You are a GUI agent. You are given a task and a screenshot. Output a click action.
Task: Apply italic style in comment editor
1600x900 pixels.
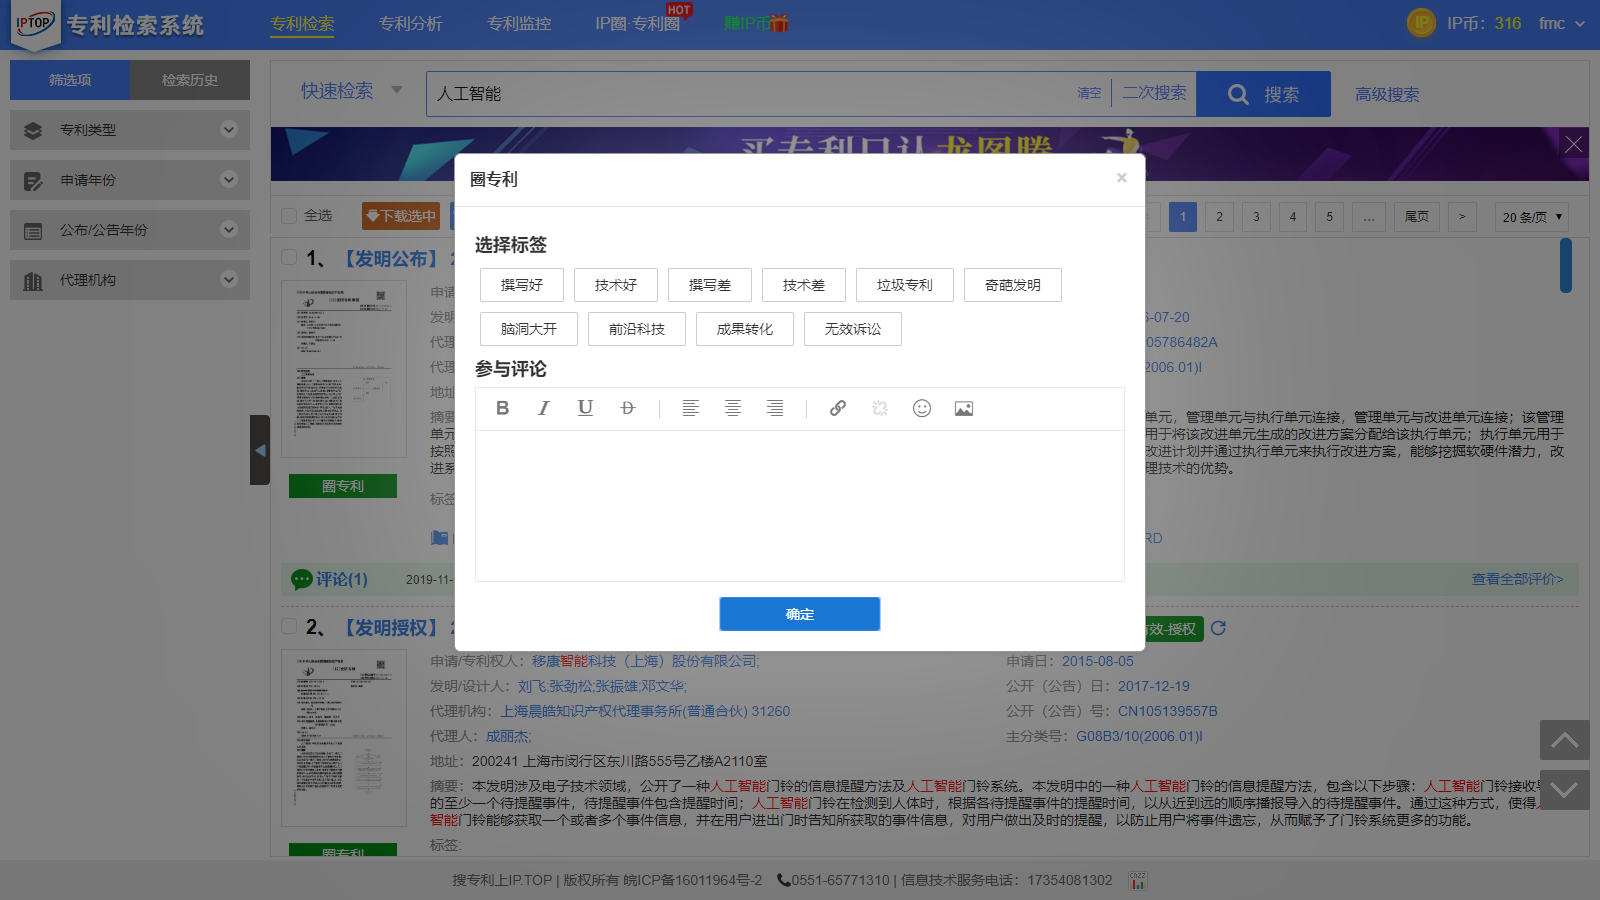pyautogui.click(x=544, y=408)
